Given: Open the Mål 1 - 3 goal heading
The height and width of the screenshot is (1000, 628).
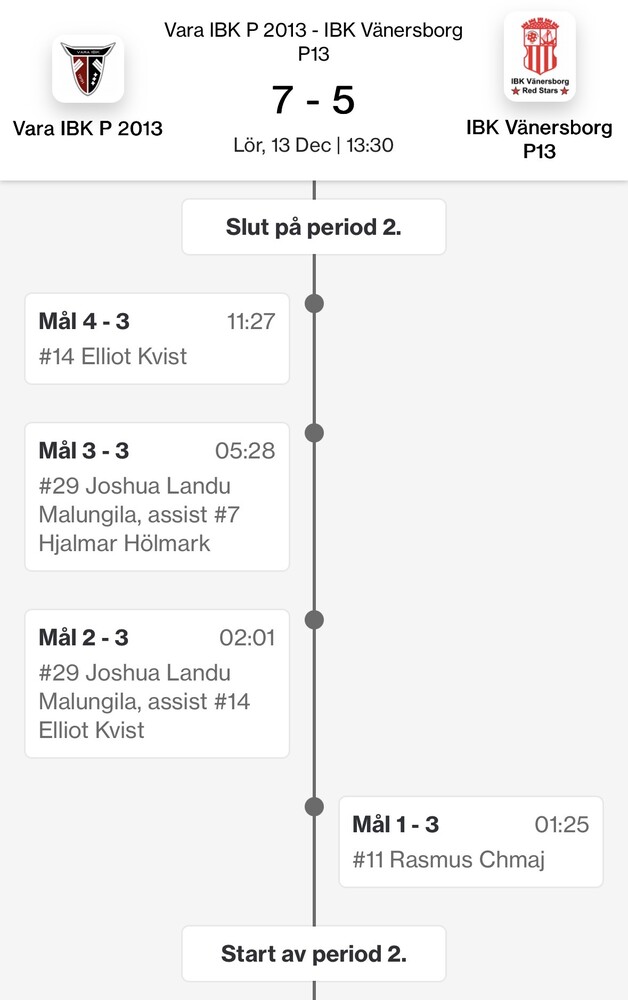Looking at the screenshot, I should [x=396, y=825].
